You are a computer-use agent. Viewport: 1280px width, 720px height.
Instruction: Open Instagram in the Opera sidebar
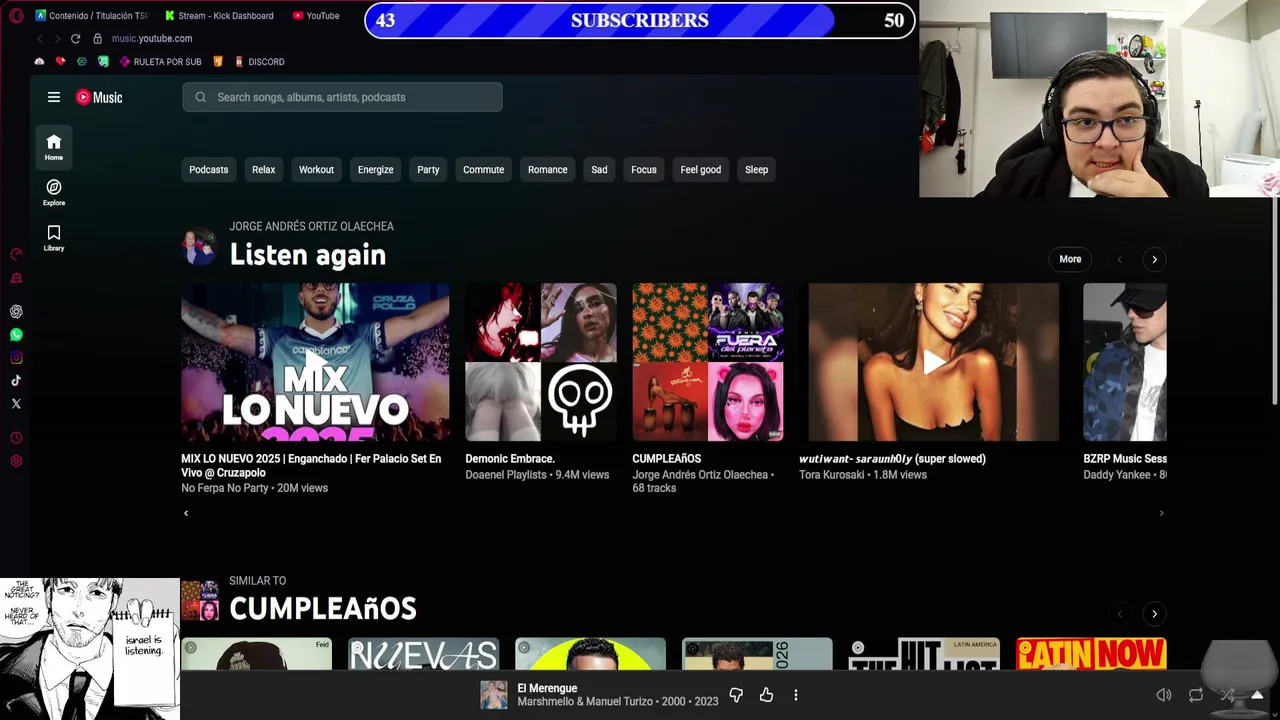click(16, 358)
